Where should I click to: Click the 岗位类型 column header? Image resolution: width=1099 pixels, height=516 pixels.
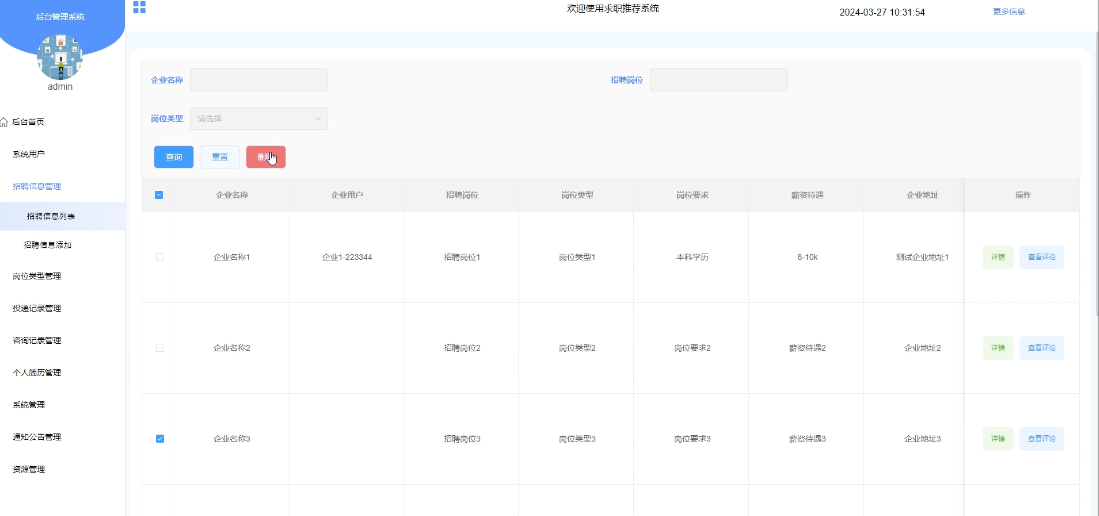pos(576,195)
